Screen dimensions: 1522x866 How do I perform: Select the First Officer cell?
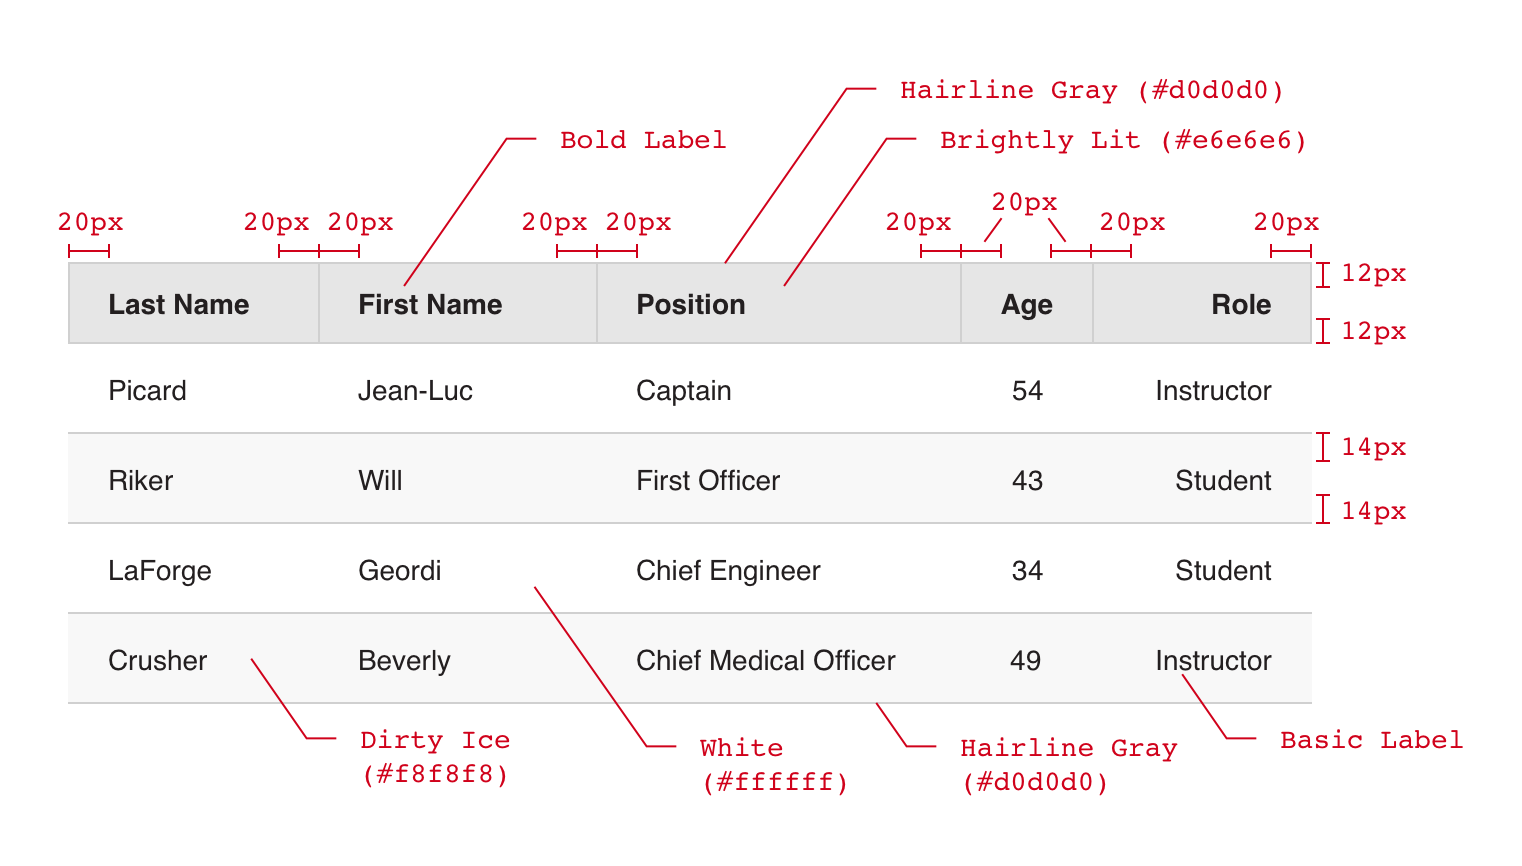[708, 480]
